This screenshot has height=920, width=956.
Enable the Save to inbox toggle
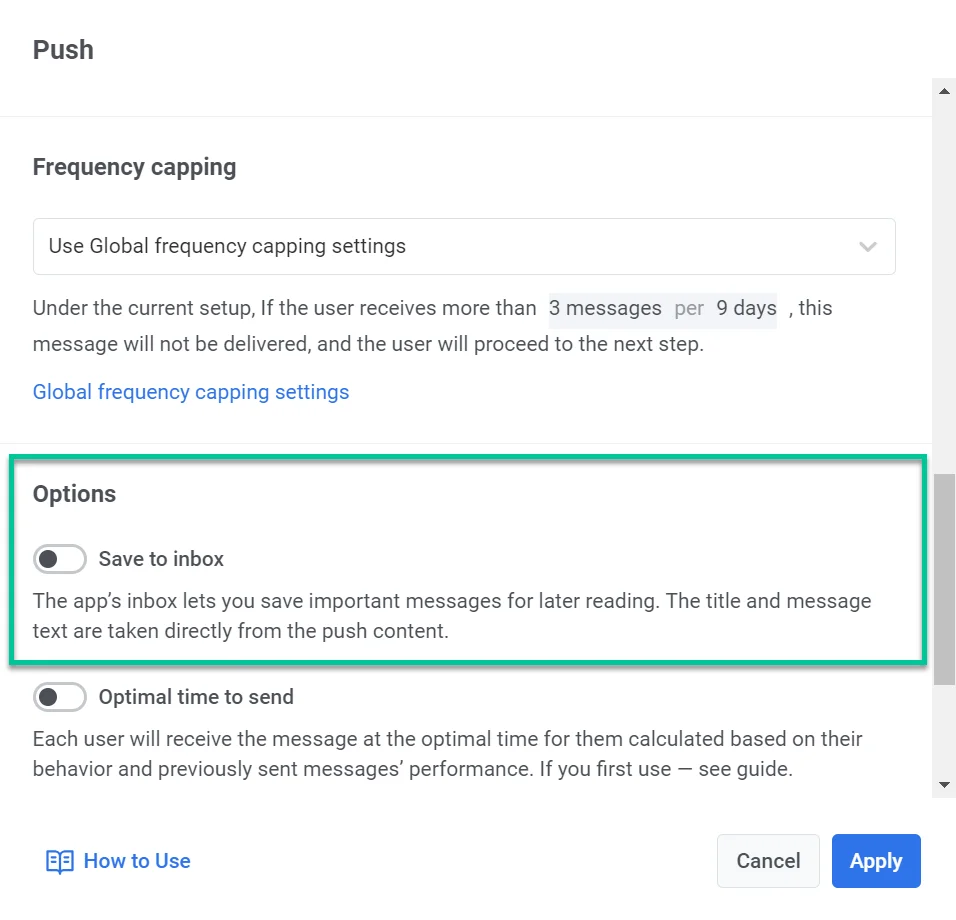click(59, 559)
